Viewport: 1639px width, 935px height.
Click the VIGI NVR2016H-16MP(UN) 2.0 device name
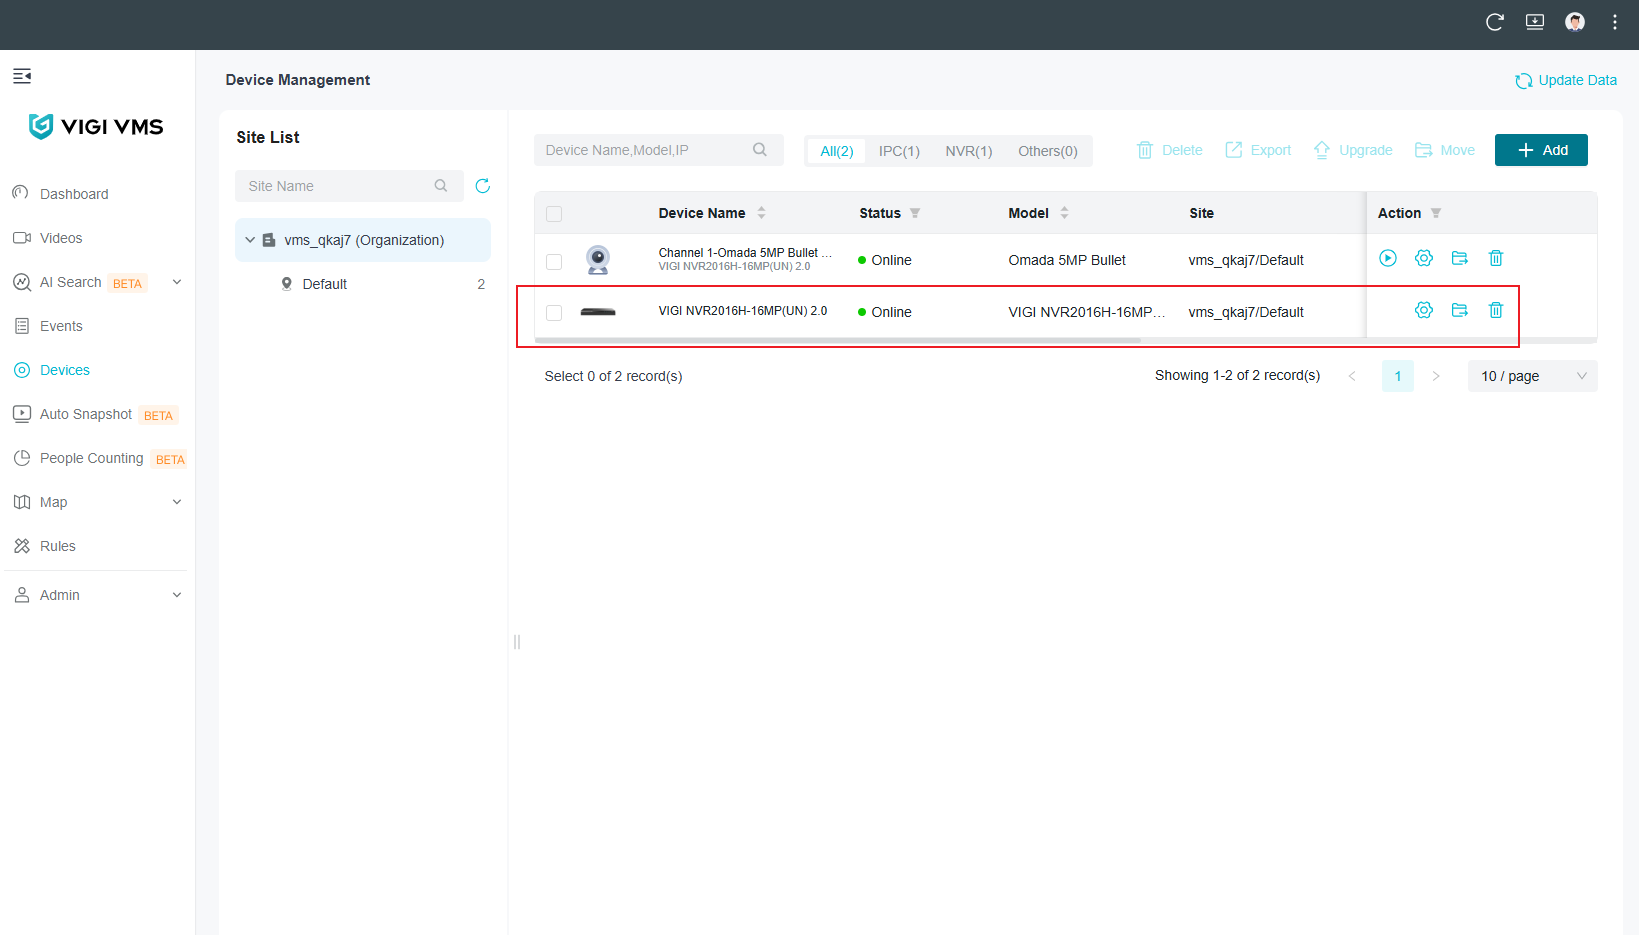tap(743, 311)
